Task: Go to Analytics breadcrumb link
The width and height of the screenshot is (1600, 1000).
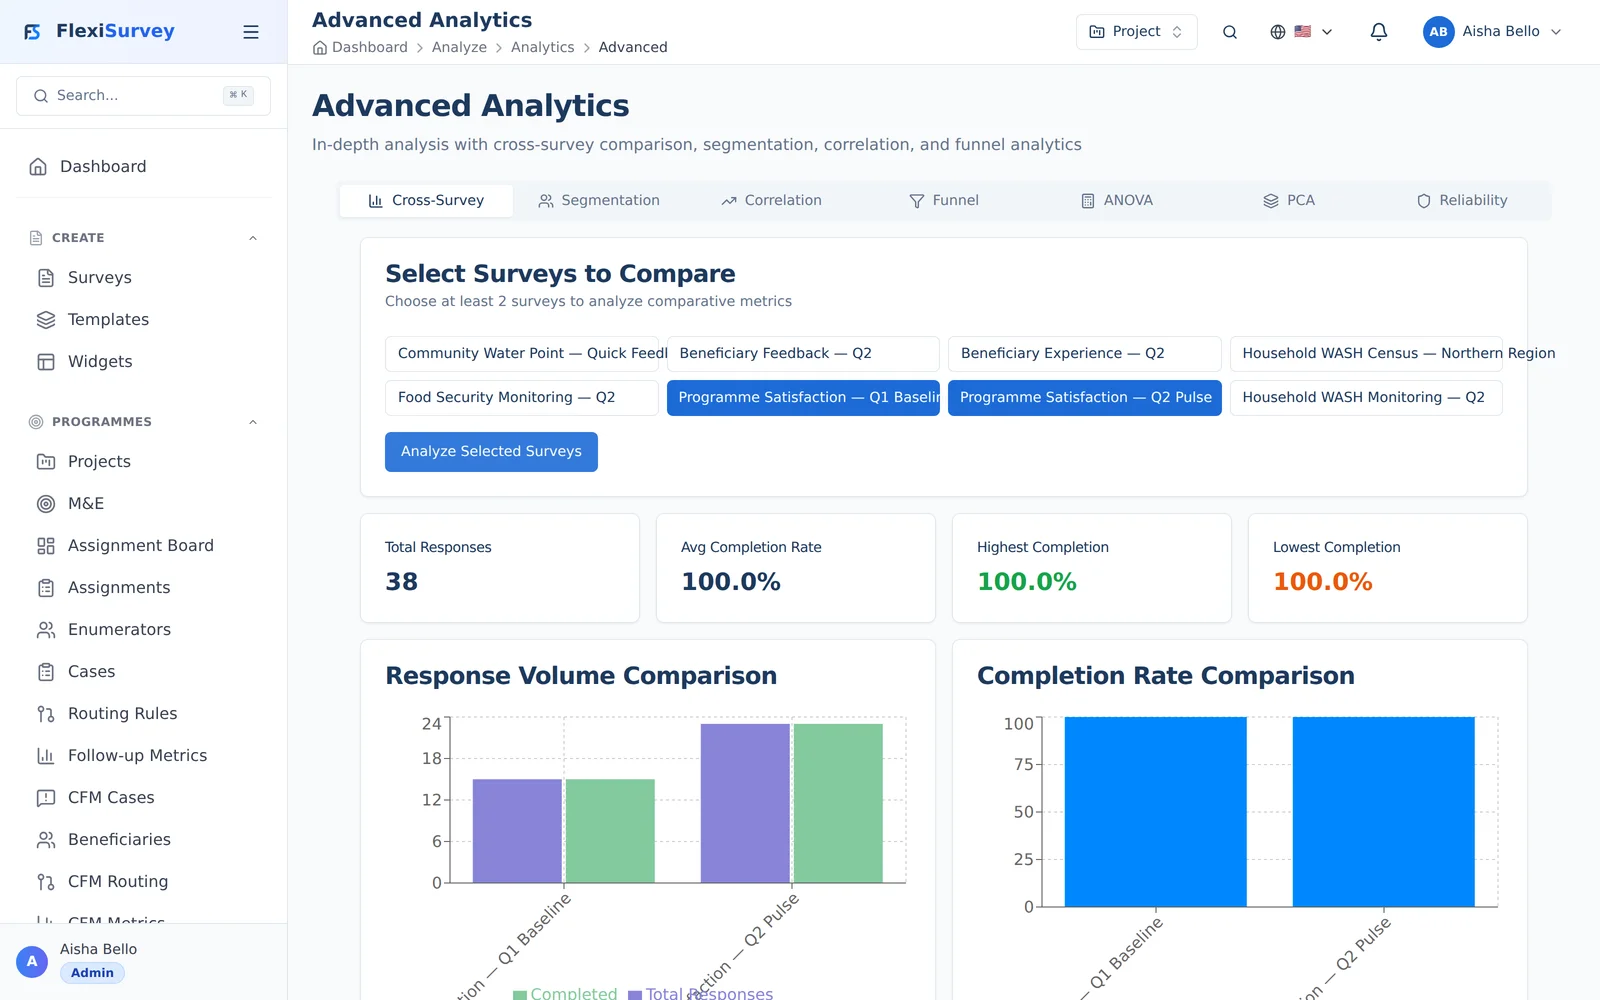Action: tap(543, 48)
